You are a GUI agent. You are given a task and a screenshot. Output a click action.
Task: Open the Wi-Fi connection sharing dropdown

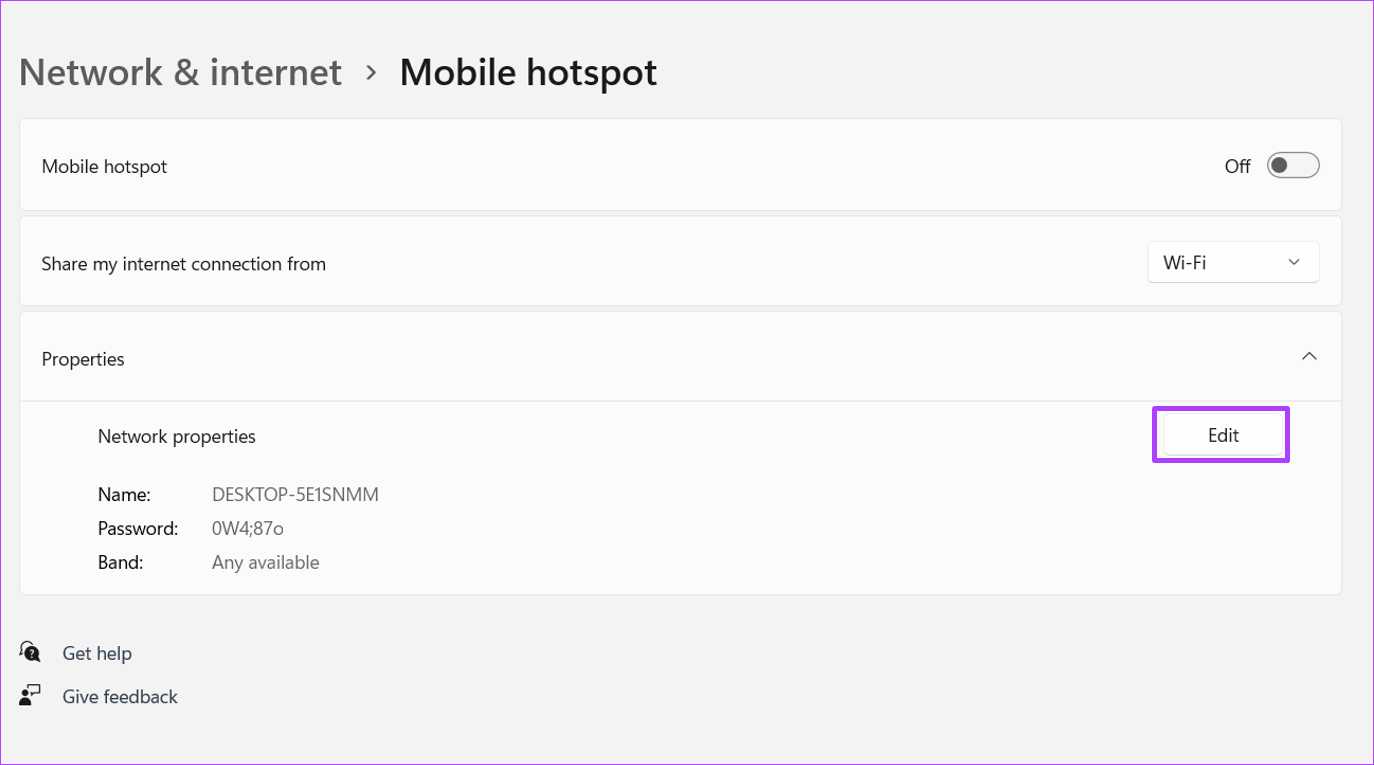coord(1233,263)
